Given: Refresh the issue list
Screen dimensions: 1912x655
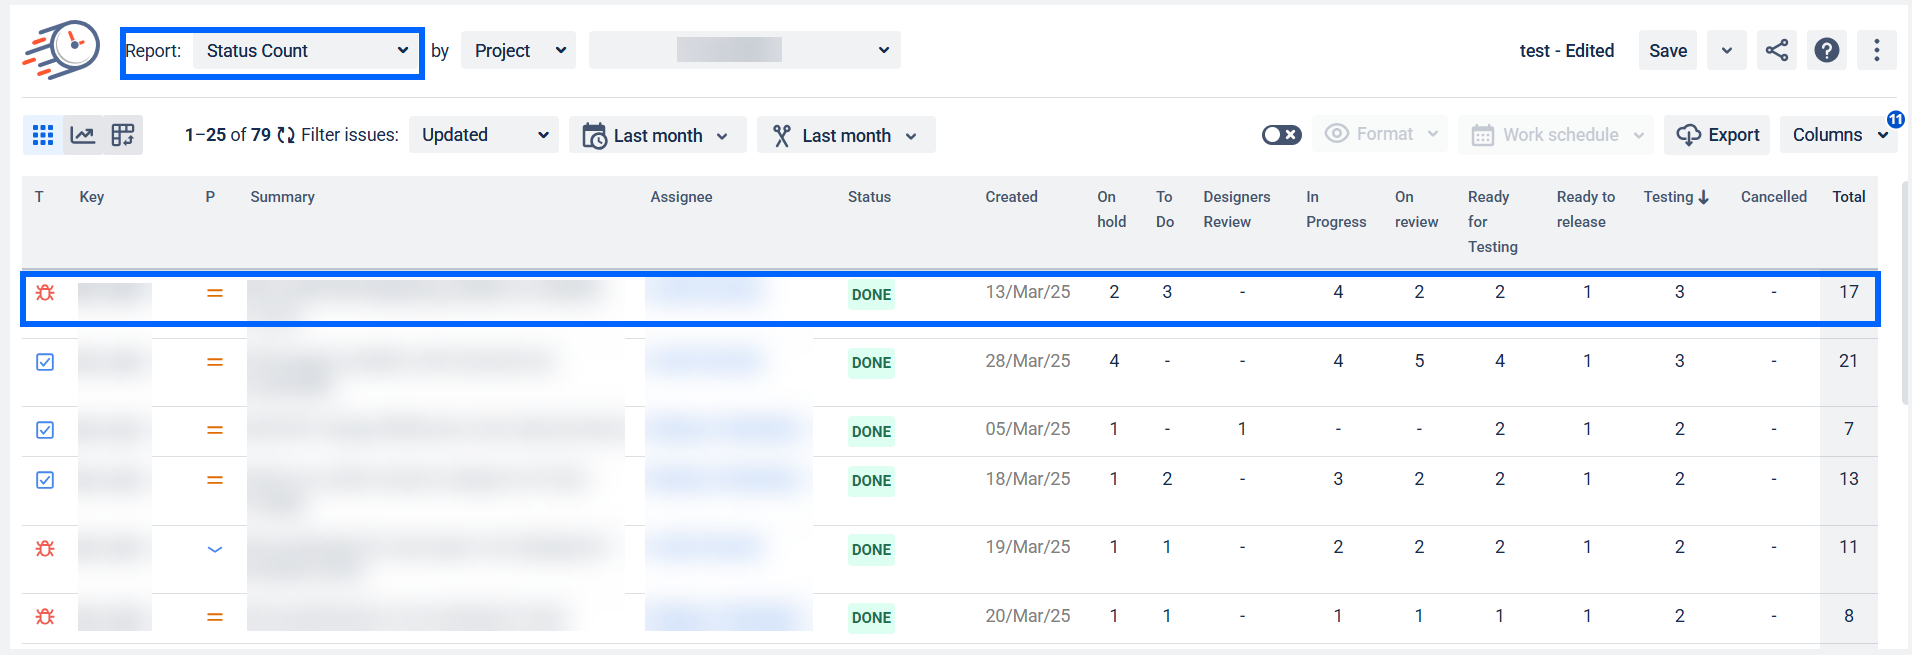Looking at the screenshot, I should click(x=286, y=135).
